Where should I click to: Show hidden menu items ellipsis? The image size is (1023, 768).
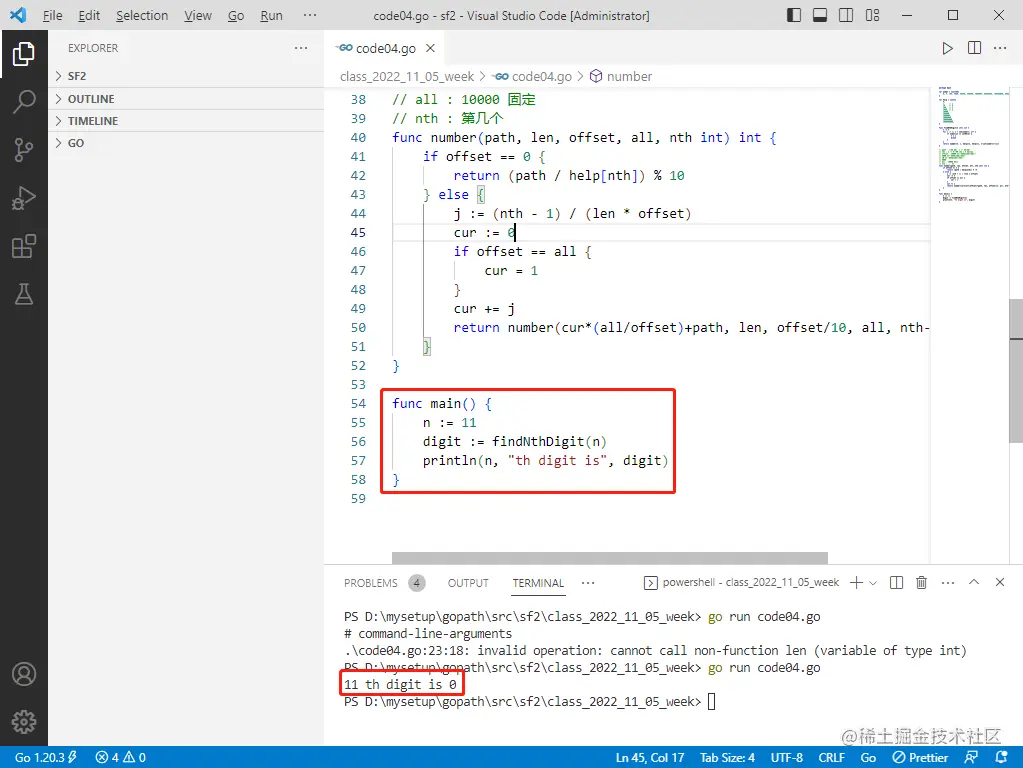click(x=310, y=15)
